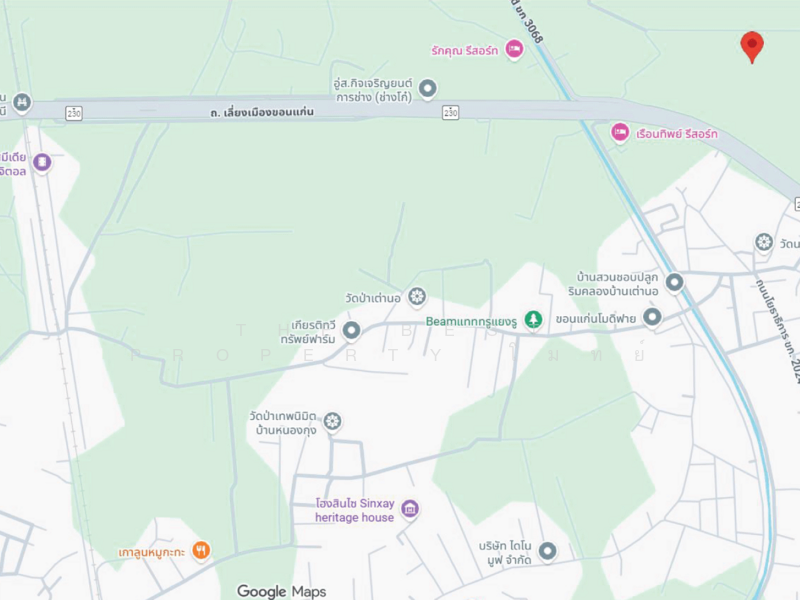Click the 230 route shield near center

click(451, 112)
